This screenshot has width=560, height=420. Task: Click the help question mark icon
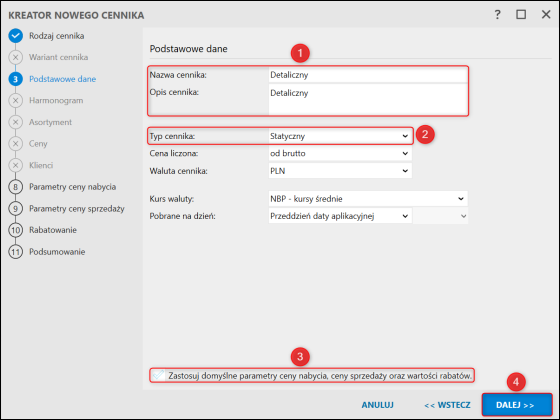[498, 15]
